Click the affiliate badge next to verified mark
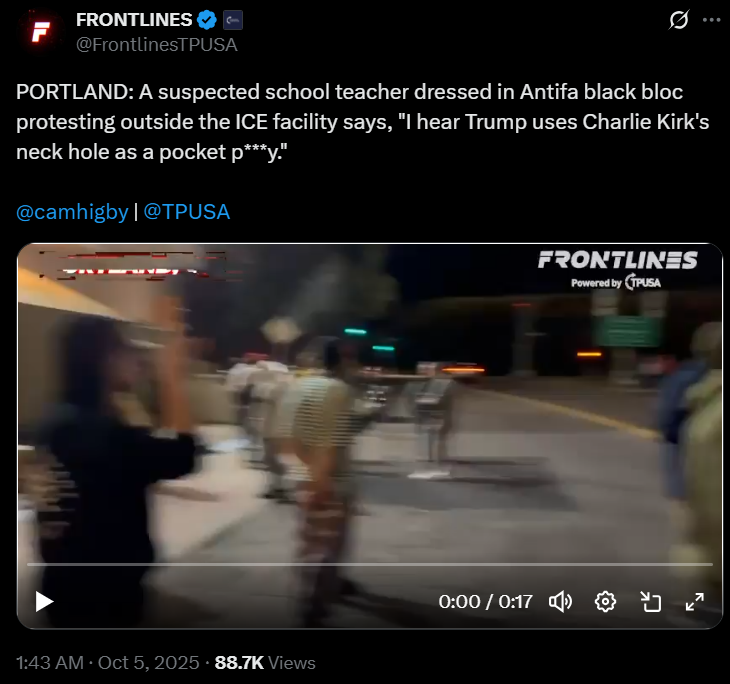This screenshot has height=684, width=730. coord(233,20)
